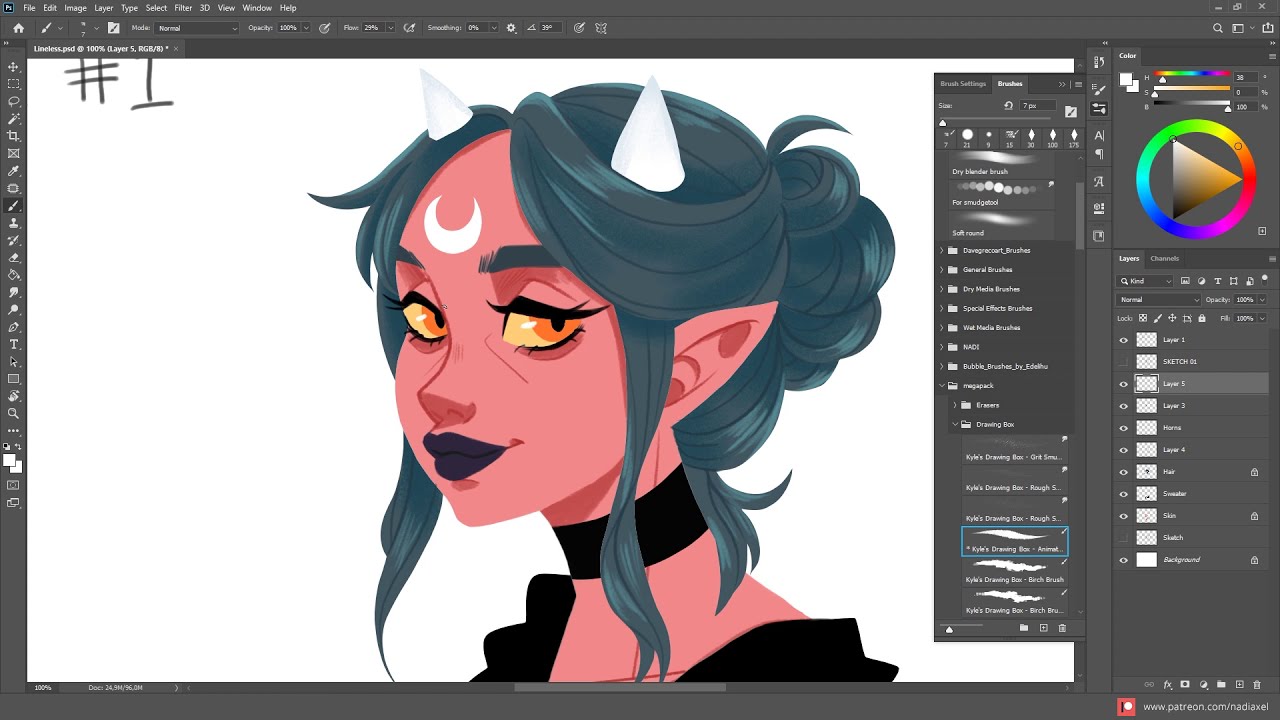
Task: Toggle pressure for opacity button
Action: (x=325, y=28)
